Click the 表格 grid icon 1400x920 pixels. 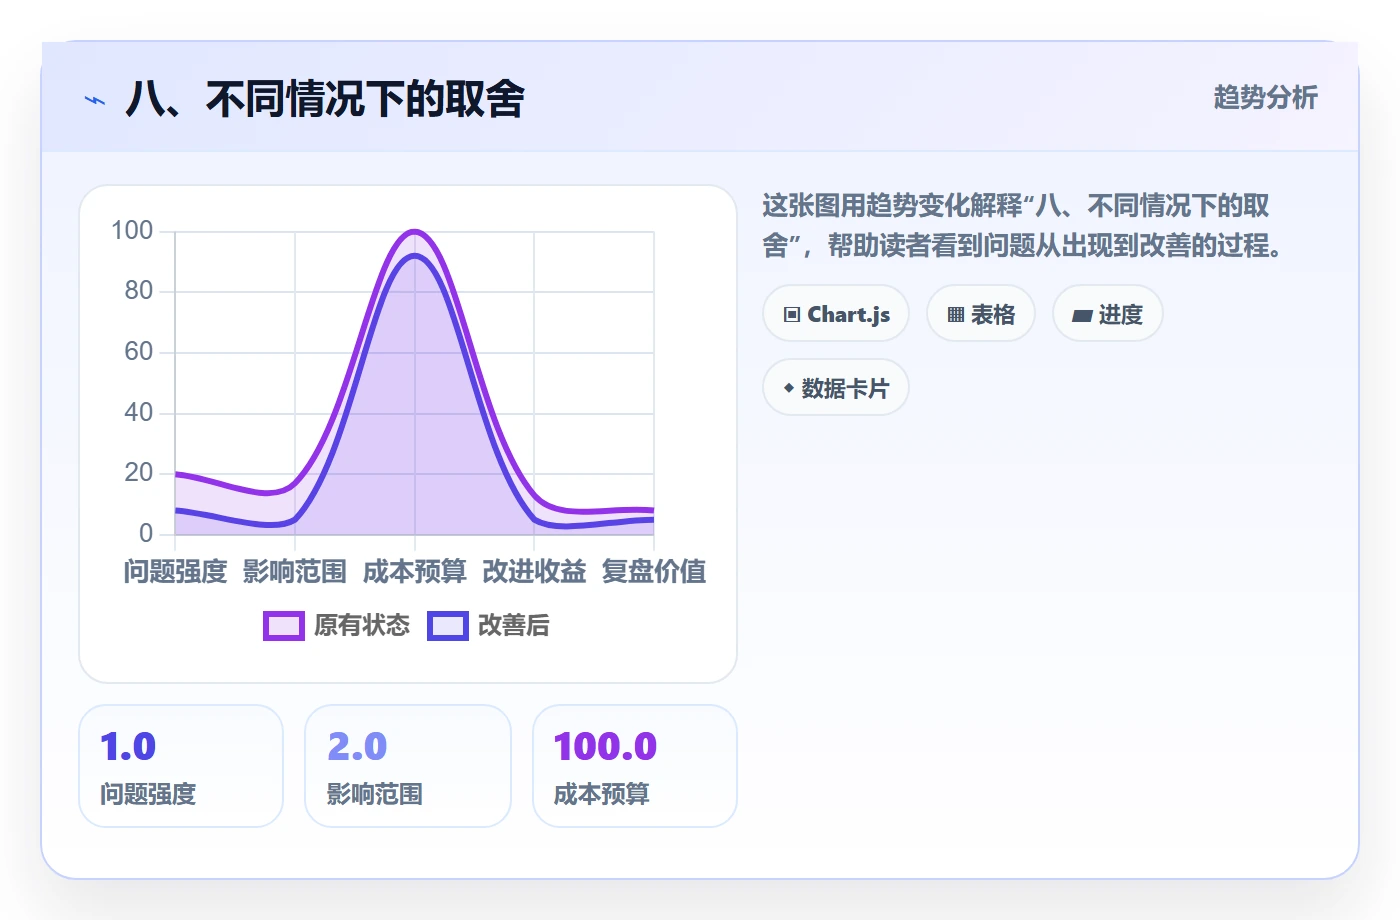pos(956,315)
